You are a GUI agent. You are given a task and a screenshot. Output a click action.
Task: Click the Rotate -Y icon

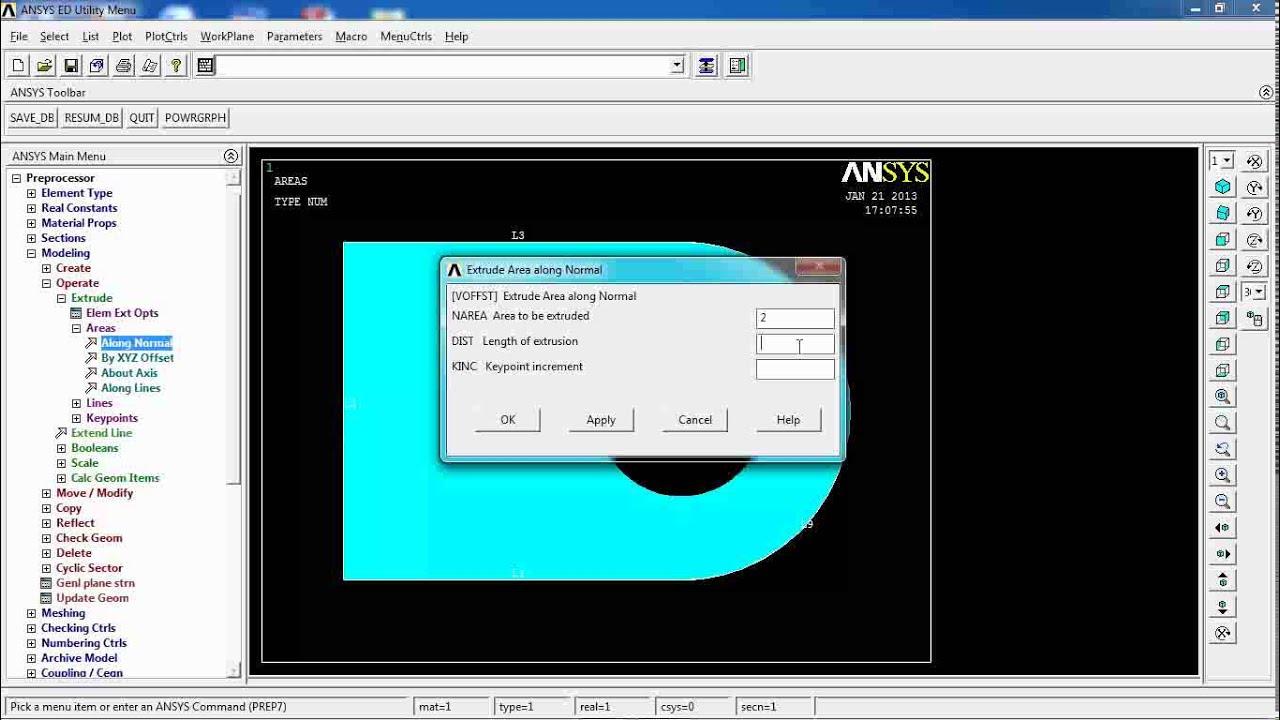tap(1254, 213)
